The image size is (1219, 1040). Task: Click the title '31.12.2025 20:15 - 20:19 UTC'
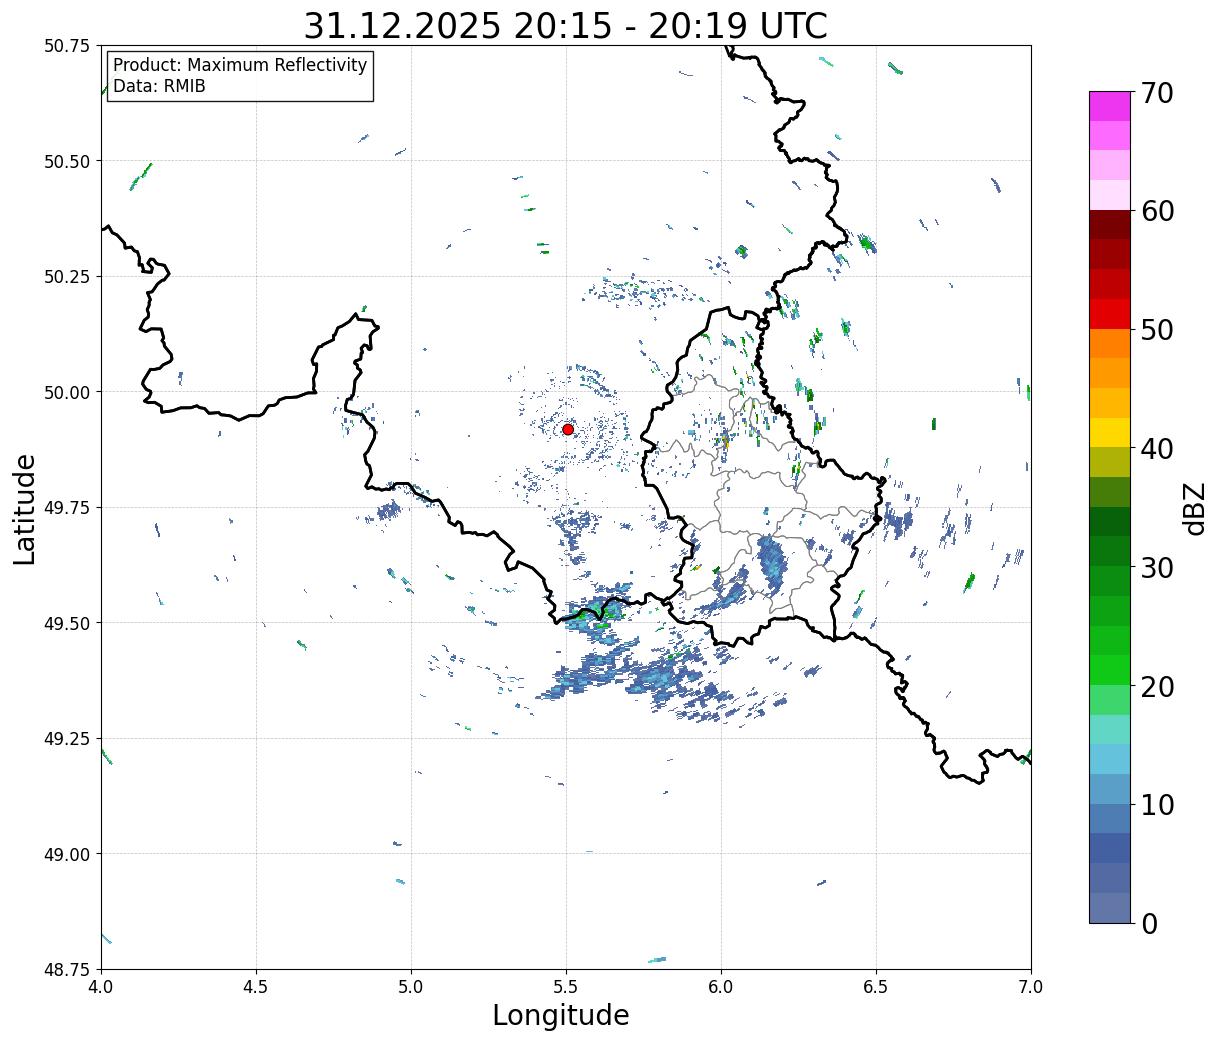point(566,26)
